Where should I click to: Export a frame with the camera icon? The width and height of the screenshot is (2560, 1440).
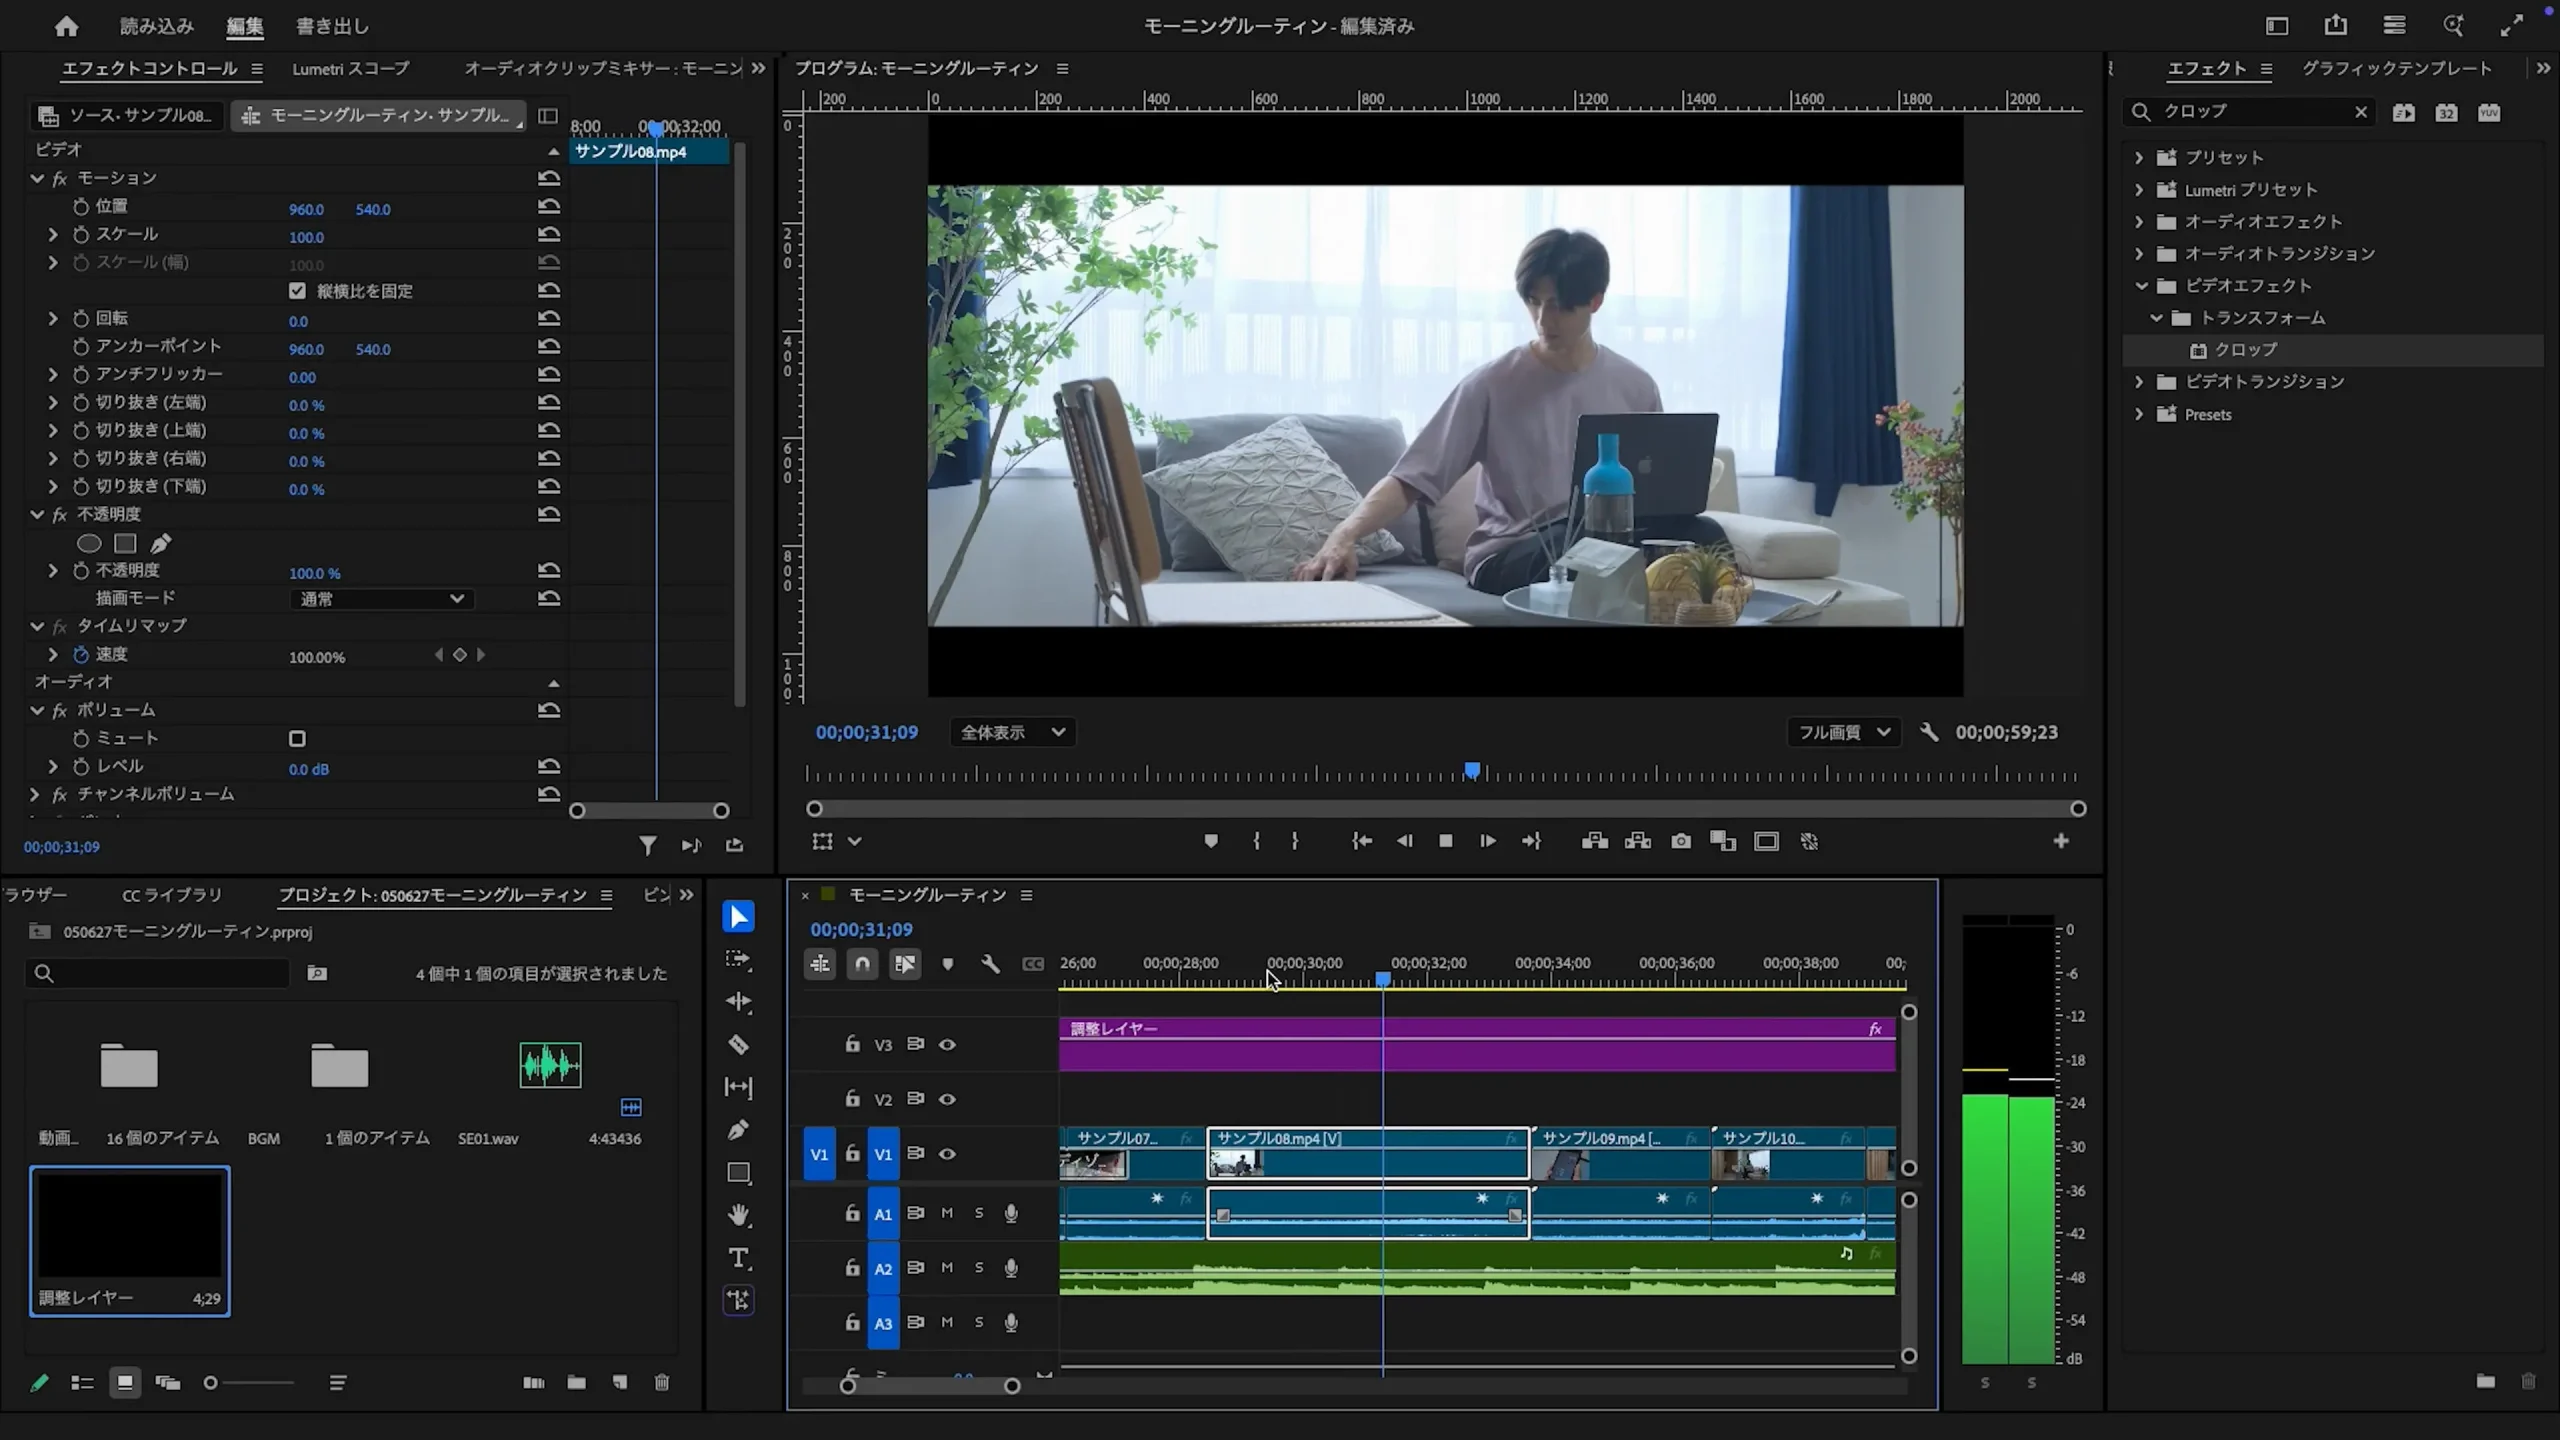1681,841
